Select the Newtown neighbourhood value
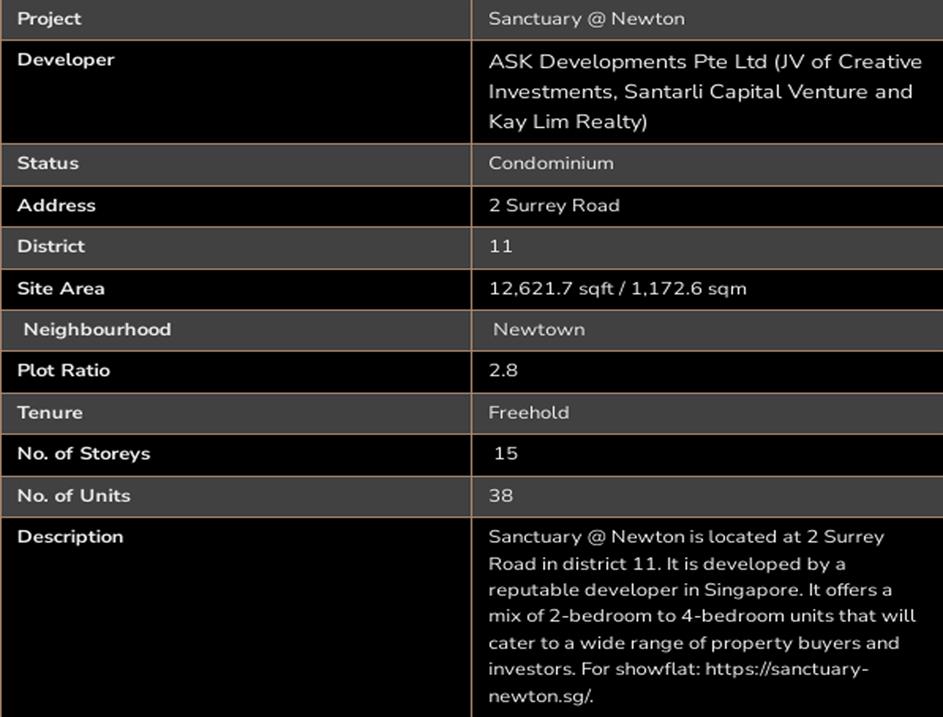This screenshot has width=943, height=717. click(x=539, y=329)
